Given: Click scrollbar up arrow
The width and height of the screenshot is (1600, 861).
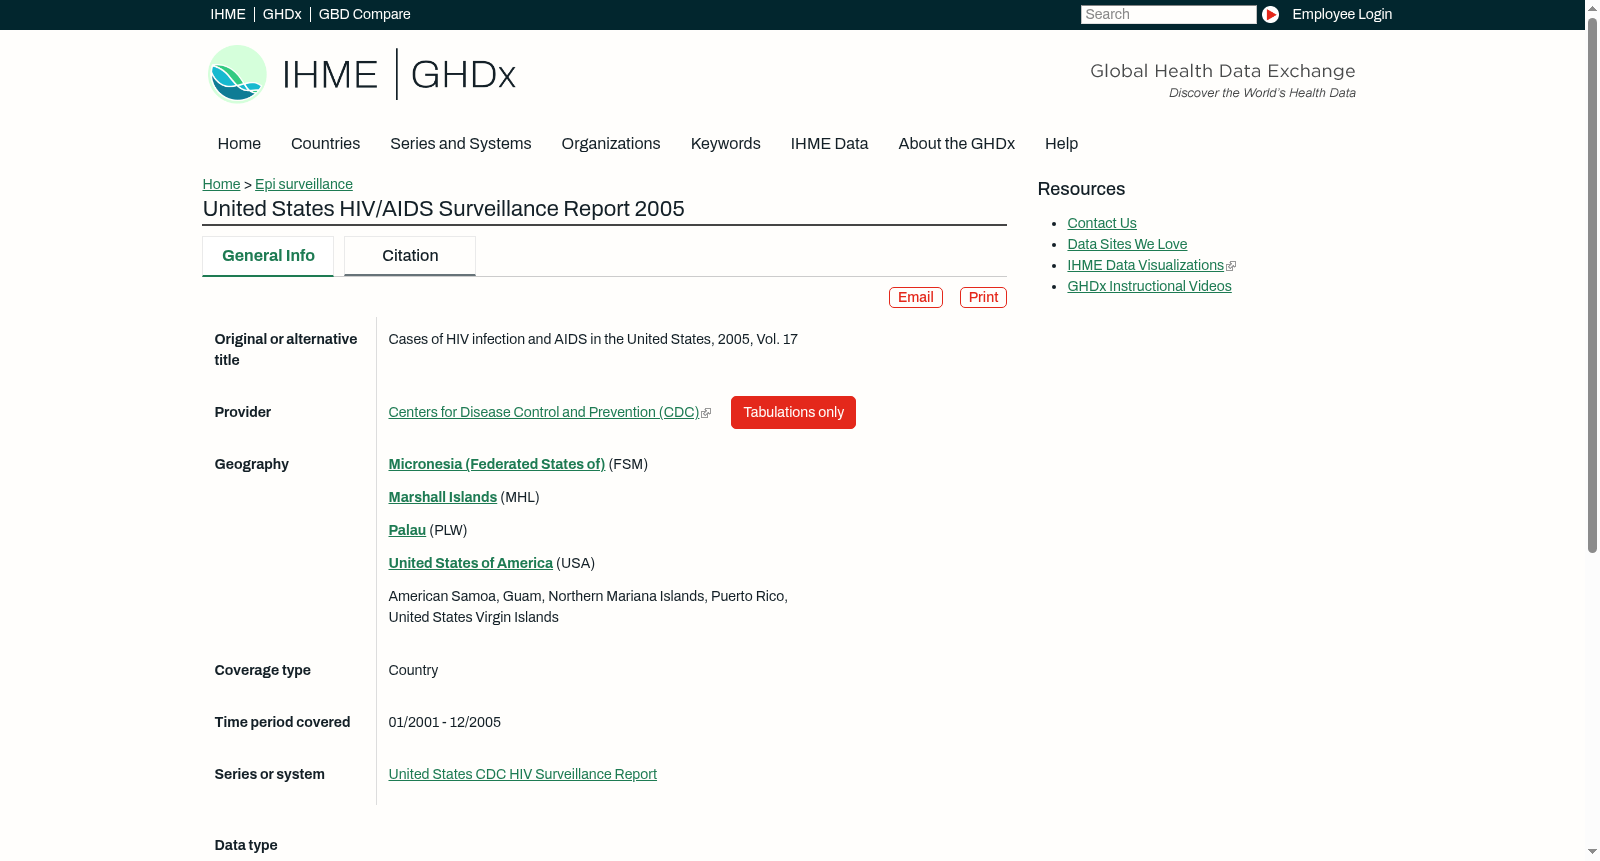Looking at the screenshot, I should click(1592, 7).
